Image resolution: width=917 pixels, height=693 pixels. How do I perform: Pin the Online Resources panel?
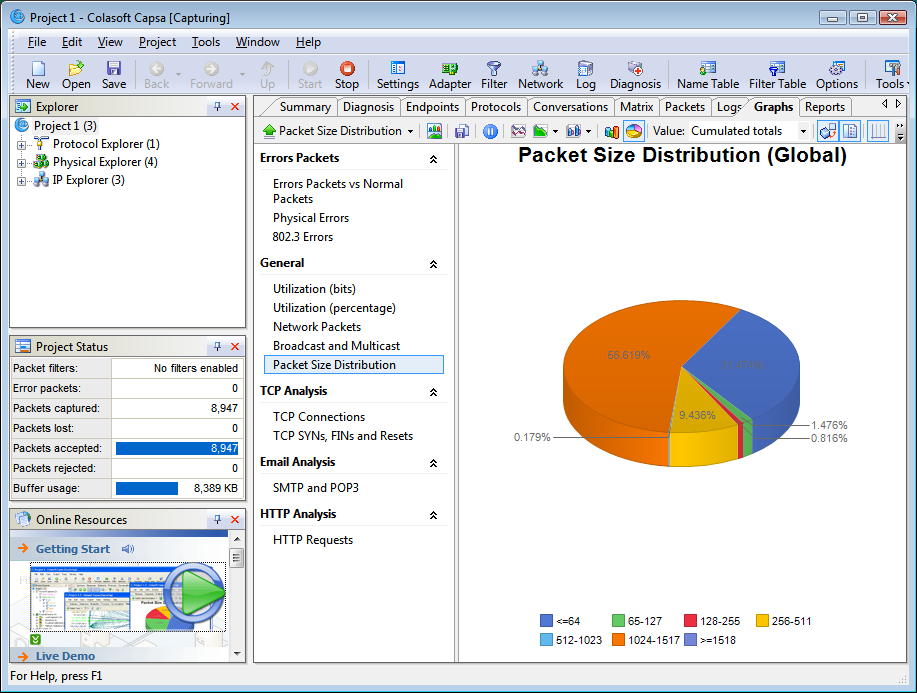tap(218, 519)
